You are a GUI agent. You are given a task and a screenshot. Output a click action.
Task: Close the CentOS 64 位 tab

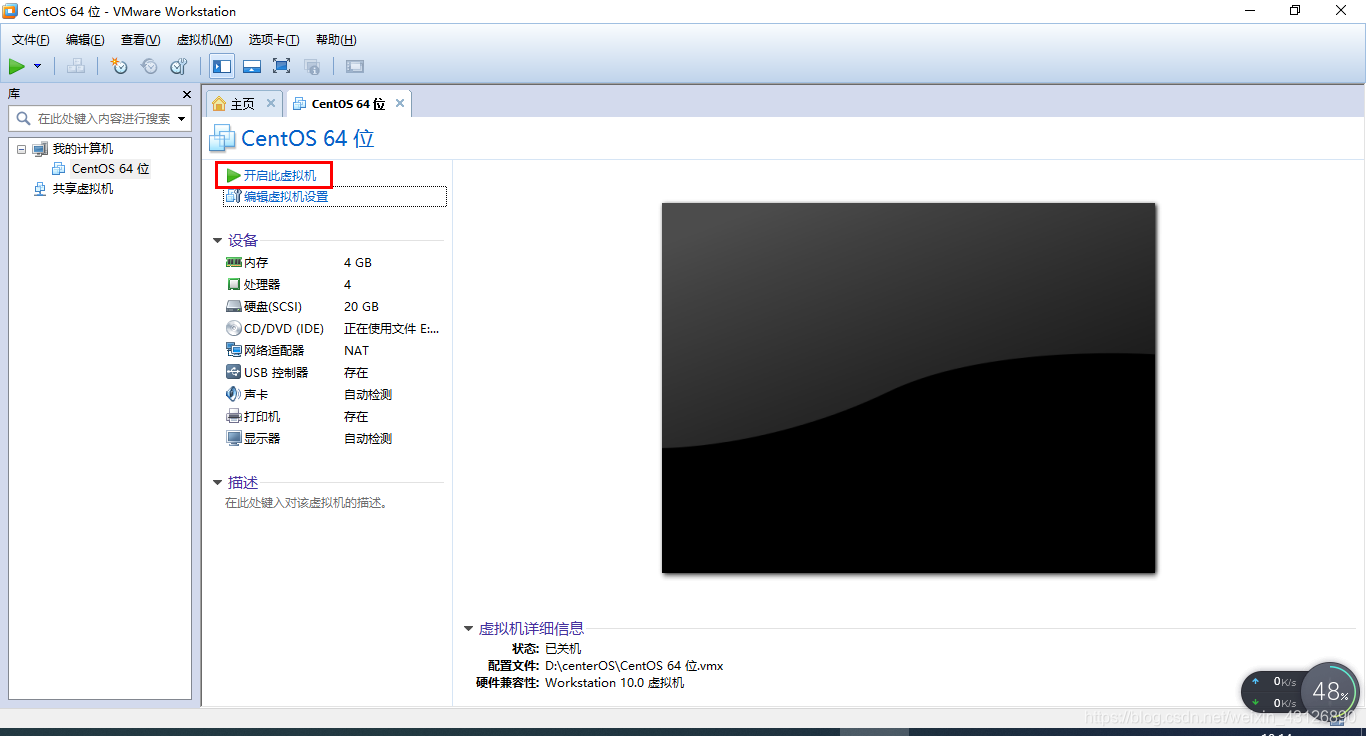click(x=400, y=103)
